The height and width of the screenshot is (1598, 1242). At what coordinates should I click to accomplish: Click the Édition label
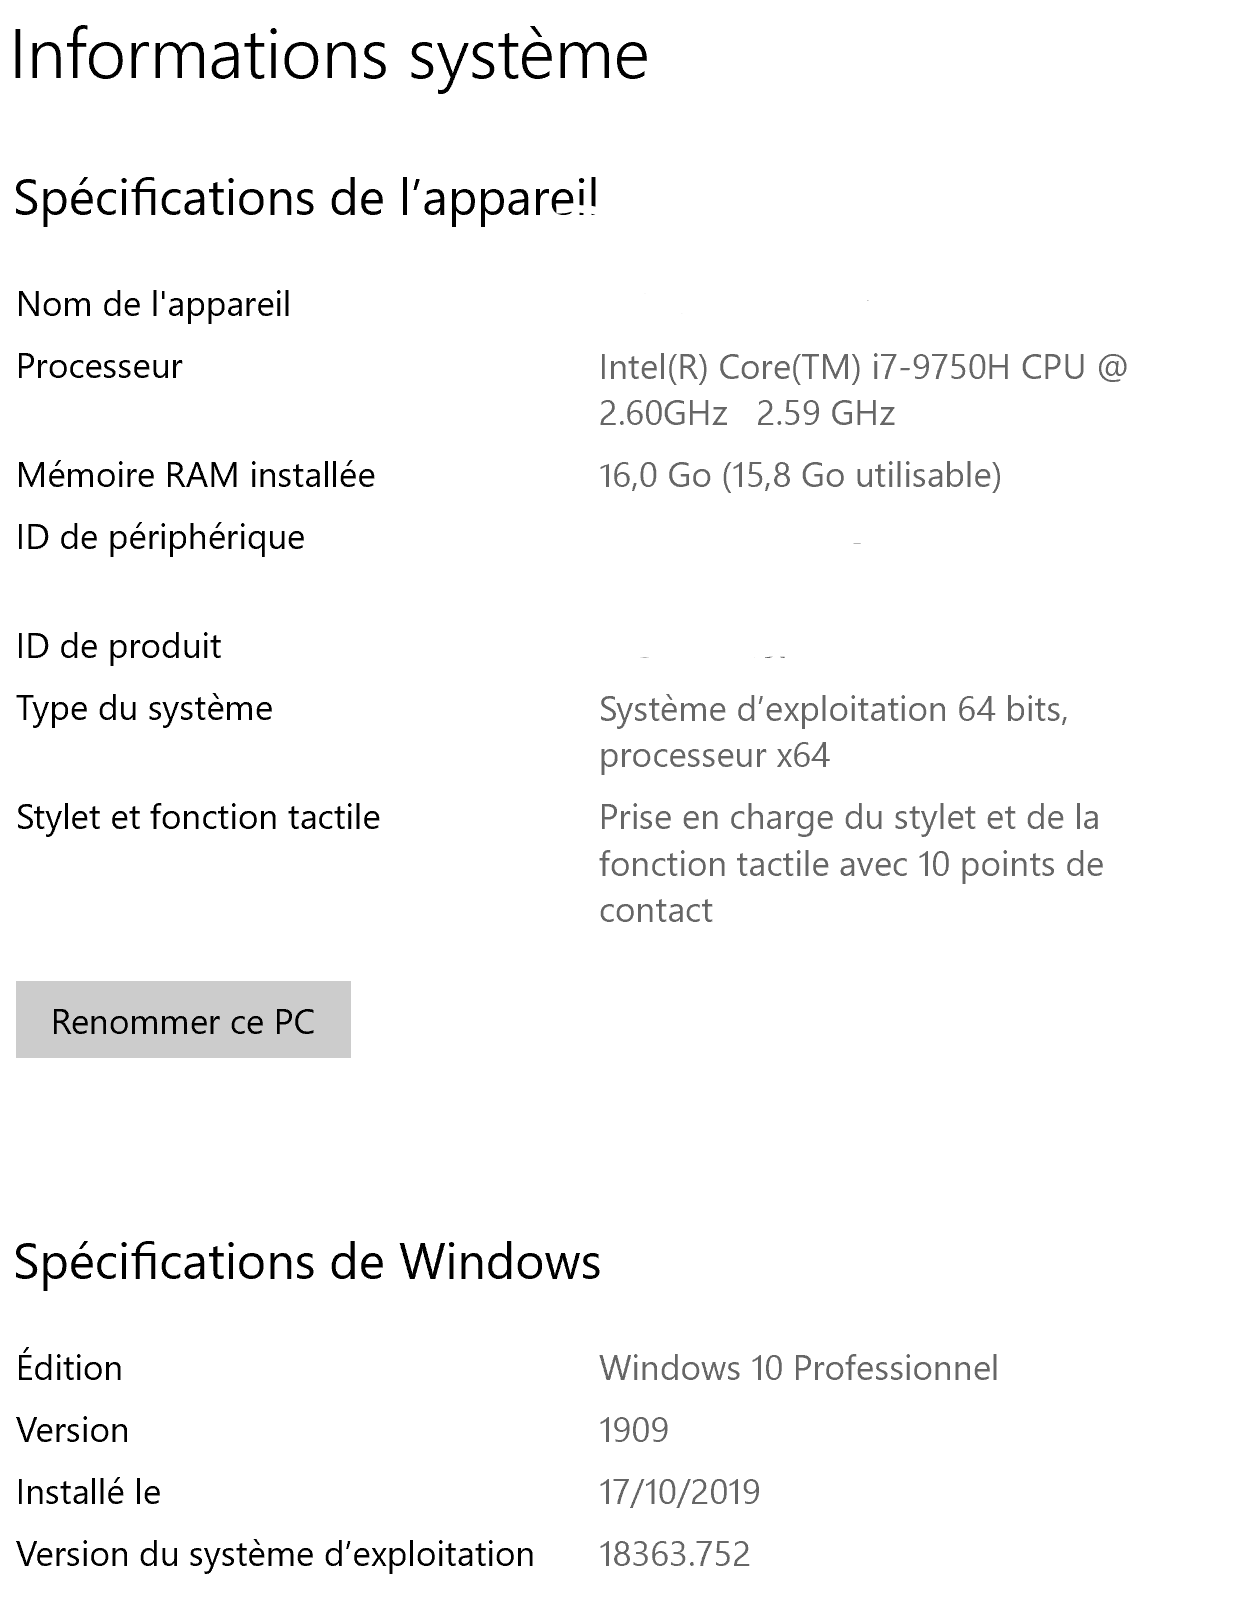pyautogui.click(x=69, y=1367)
